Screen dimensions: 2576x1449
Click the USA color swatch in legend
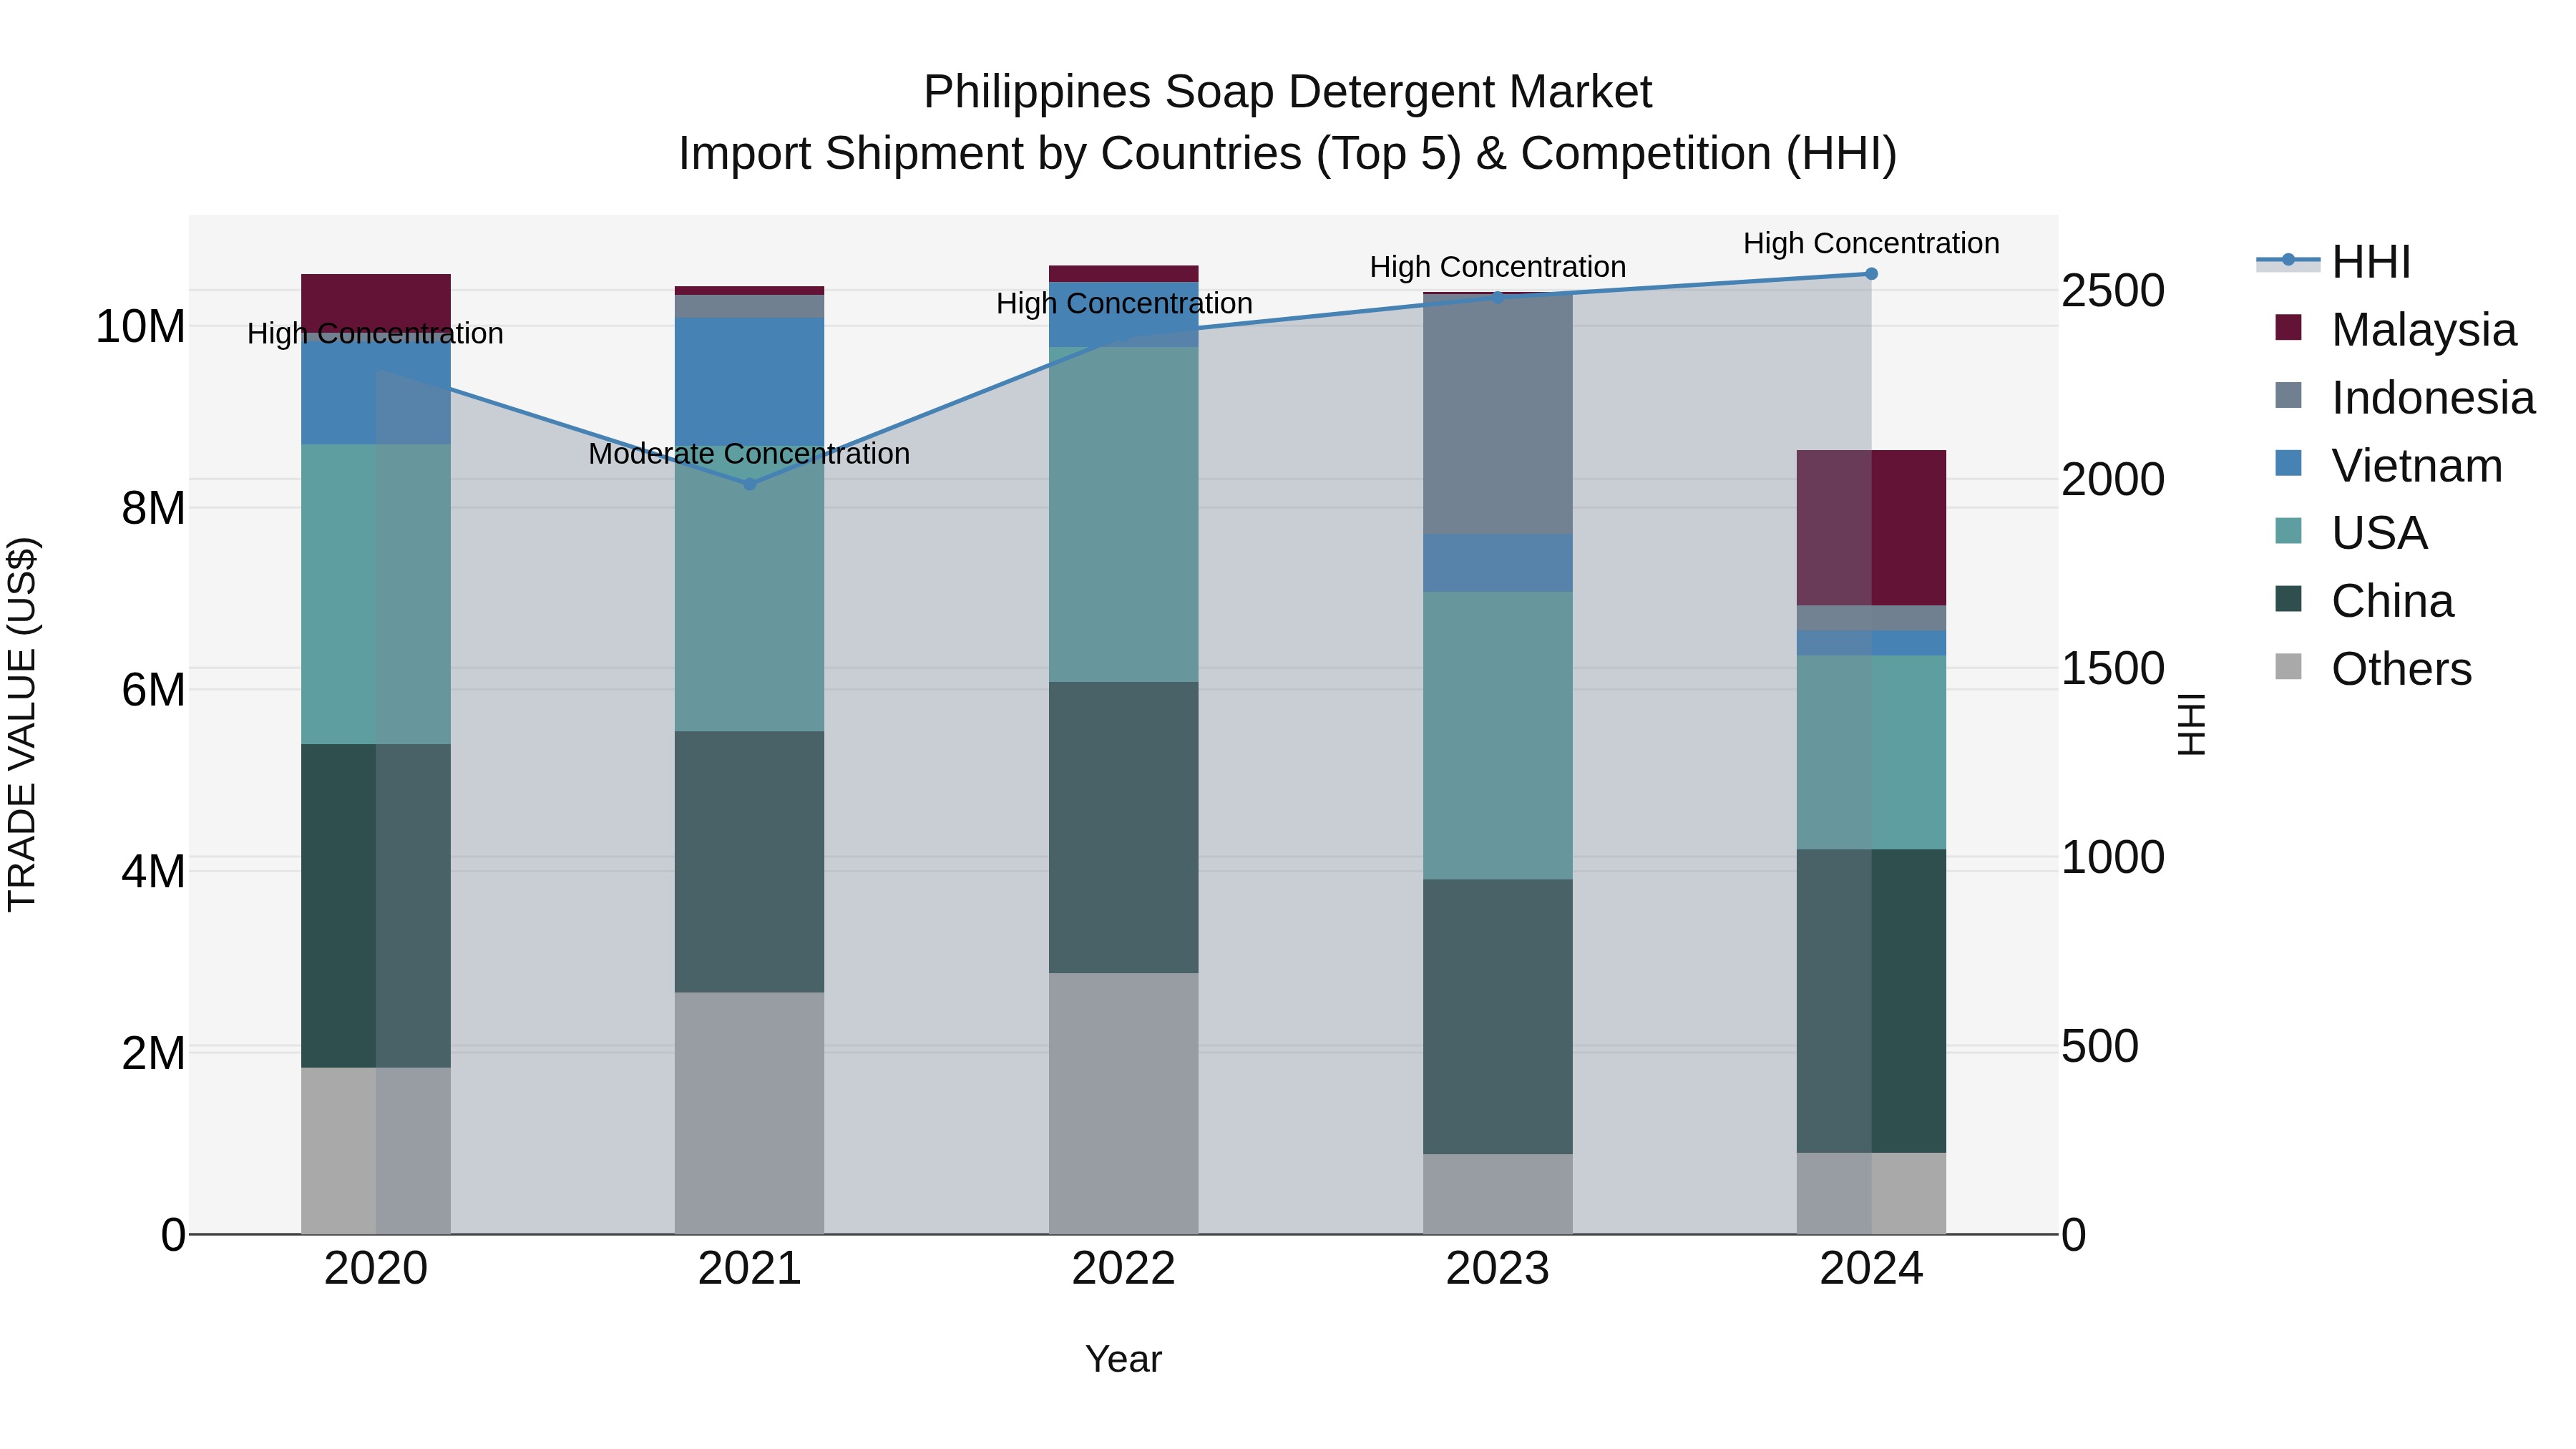tap(2288, 530)
